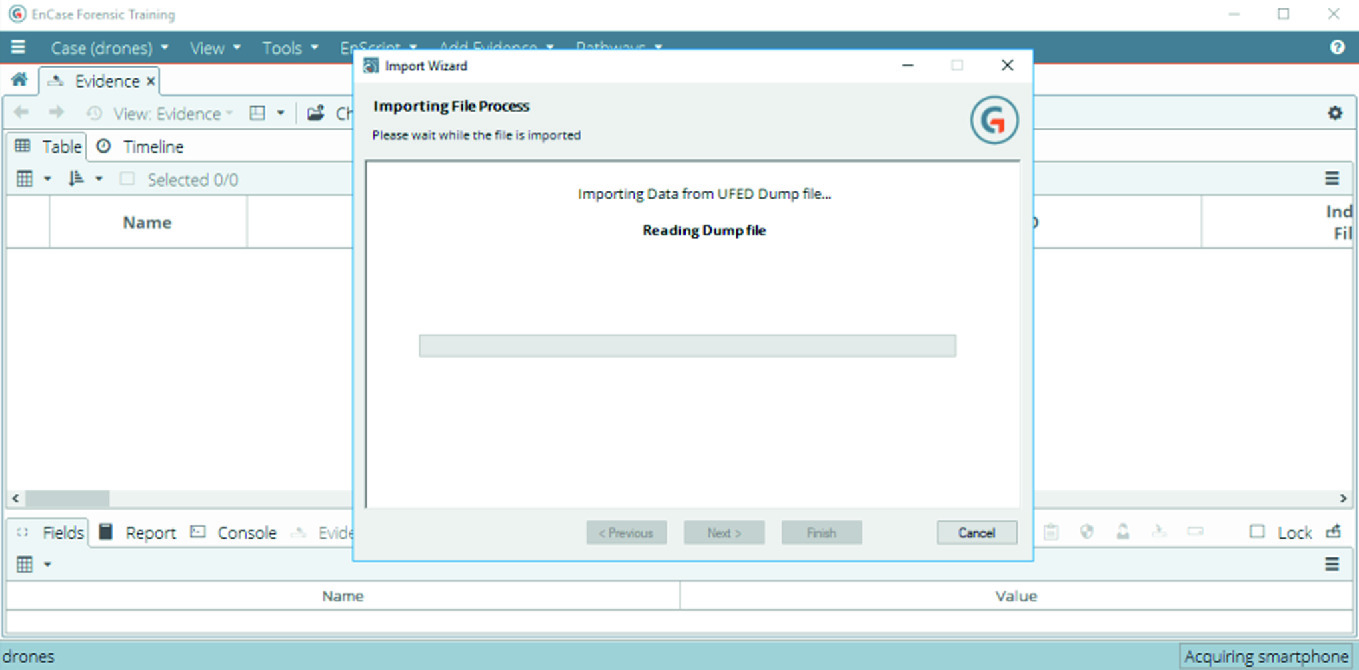Minimize the EnCase main window
This screenshot has width=1359, height=670.
point(1235,14)
